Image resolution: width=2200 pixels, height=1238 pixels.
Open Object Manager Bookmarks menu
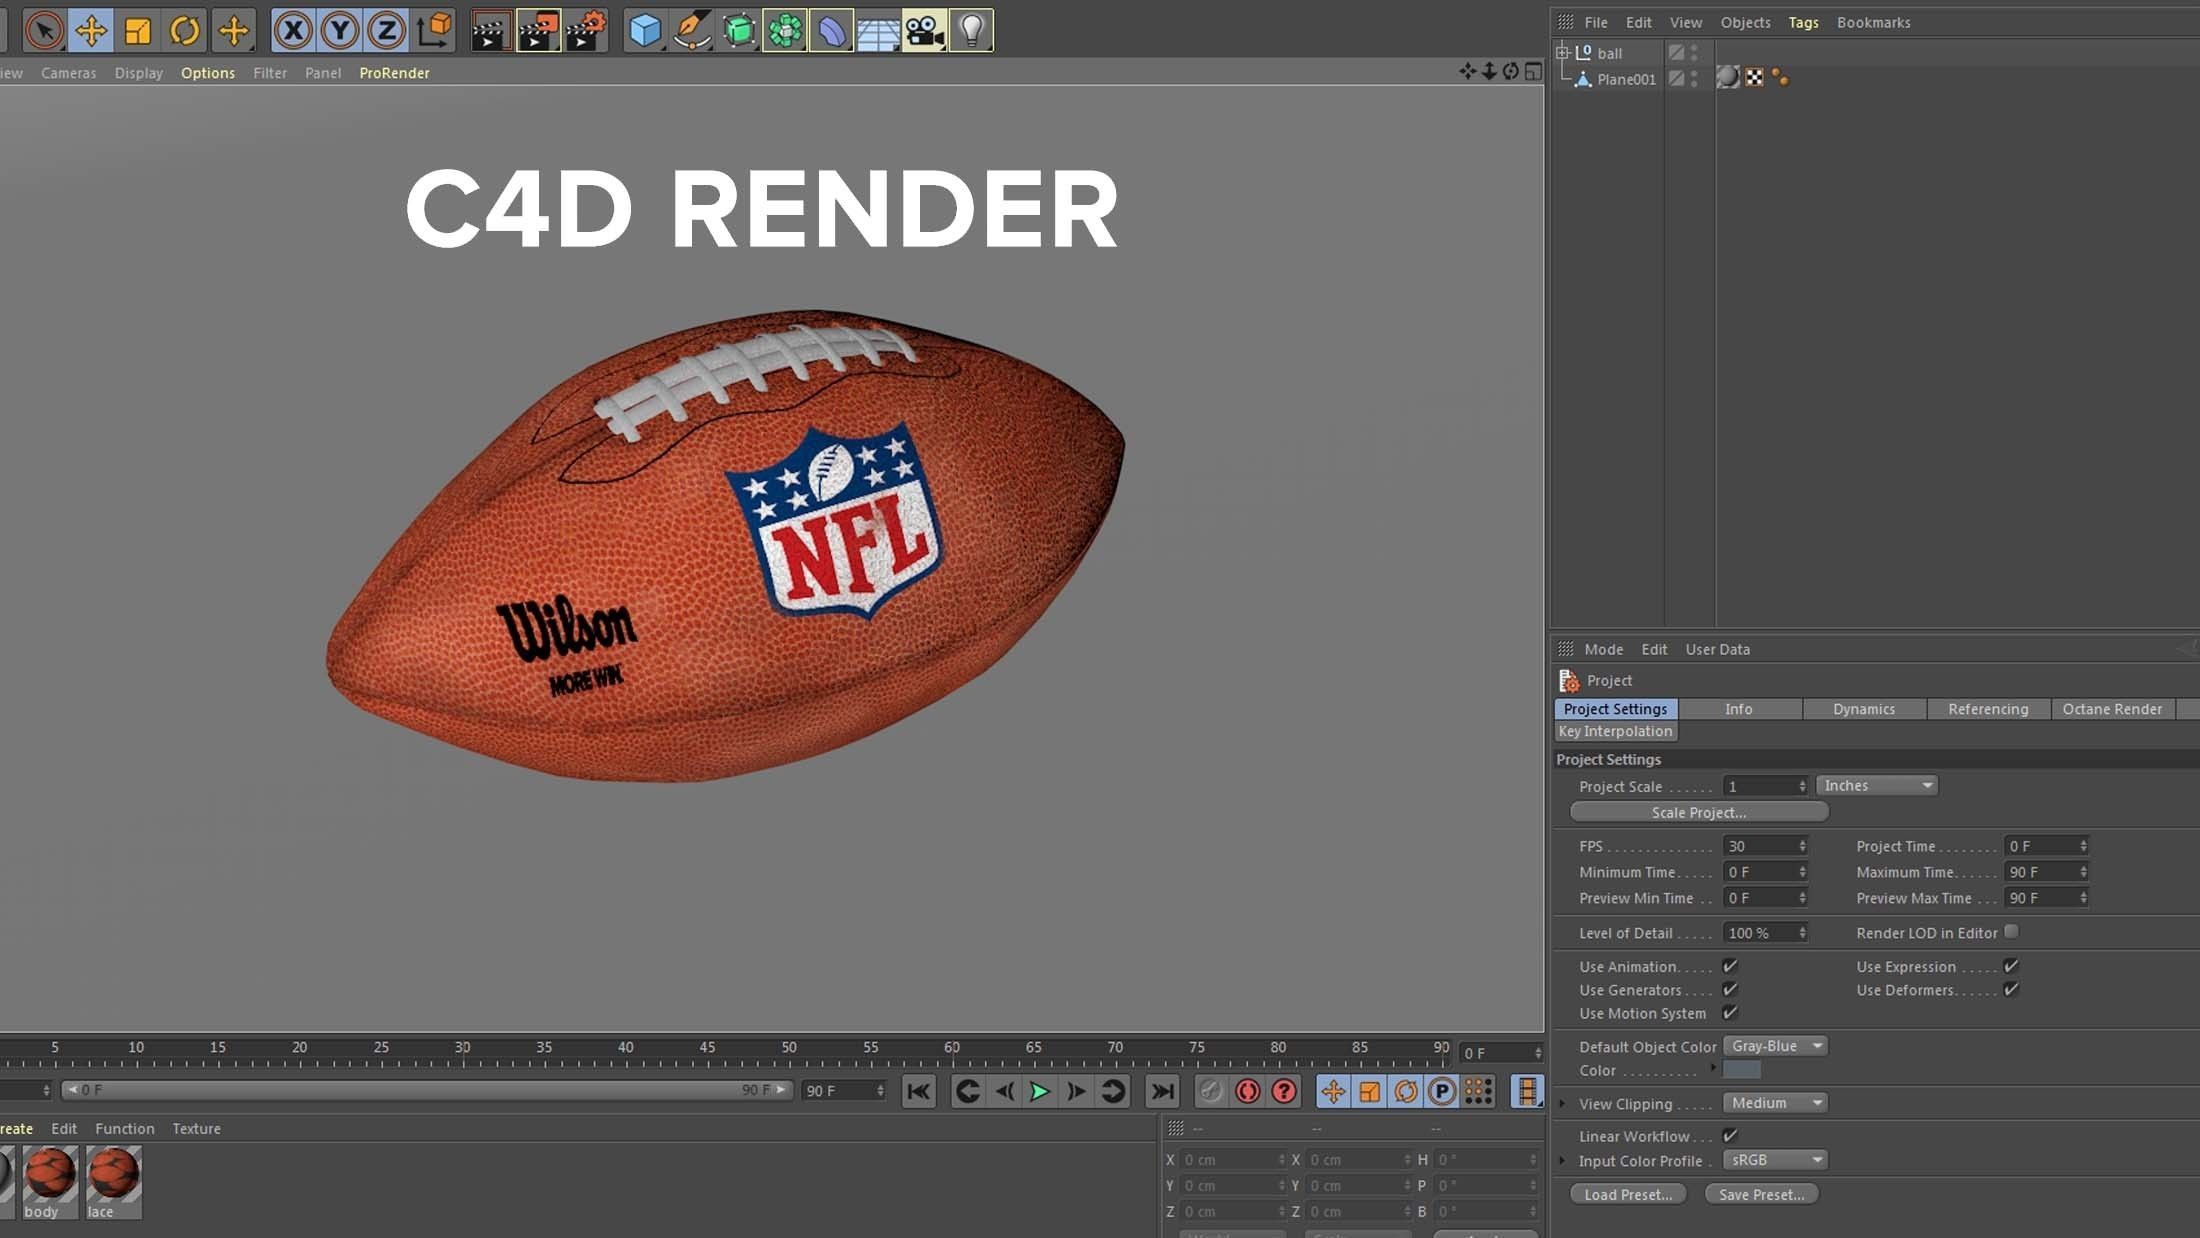[1873, 22]
